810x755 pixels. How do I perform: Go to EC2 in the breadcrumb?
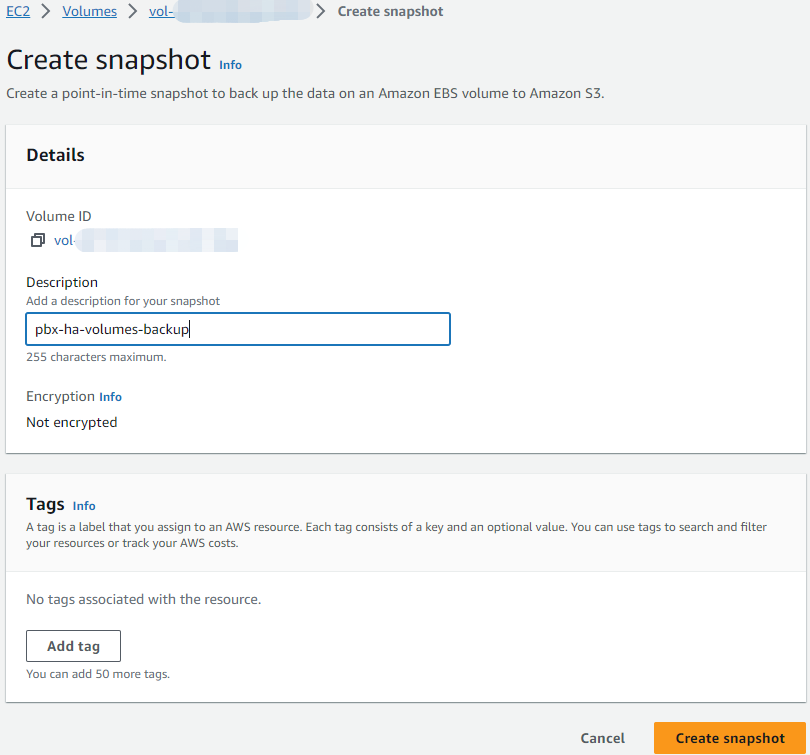tap(18, 12)
